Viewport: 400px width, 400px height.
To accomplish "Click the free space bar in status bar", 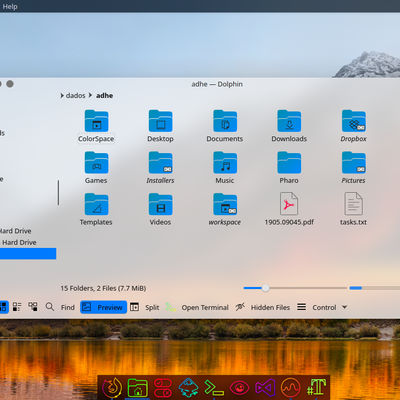I will 375,288.
